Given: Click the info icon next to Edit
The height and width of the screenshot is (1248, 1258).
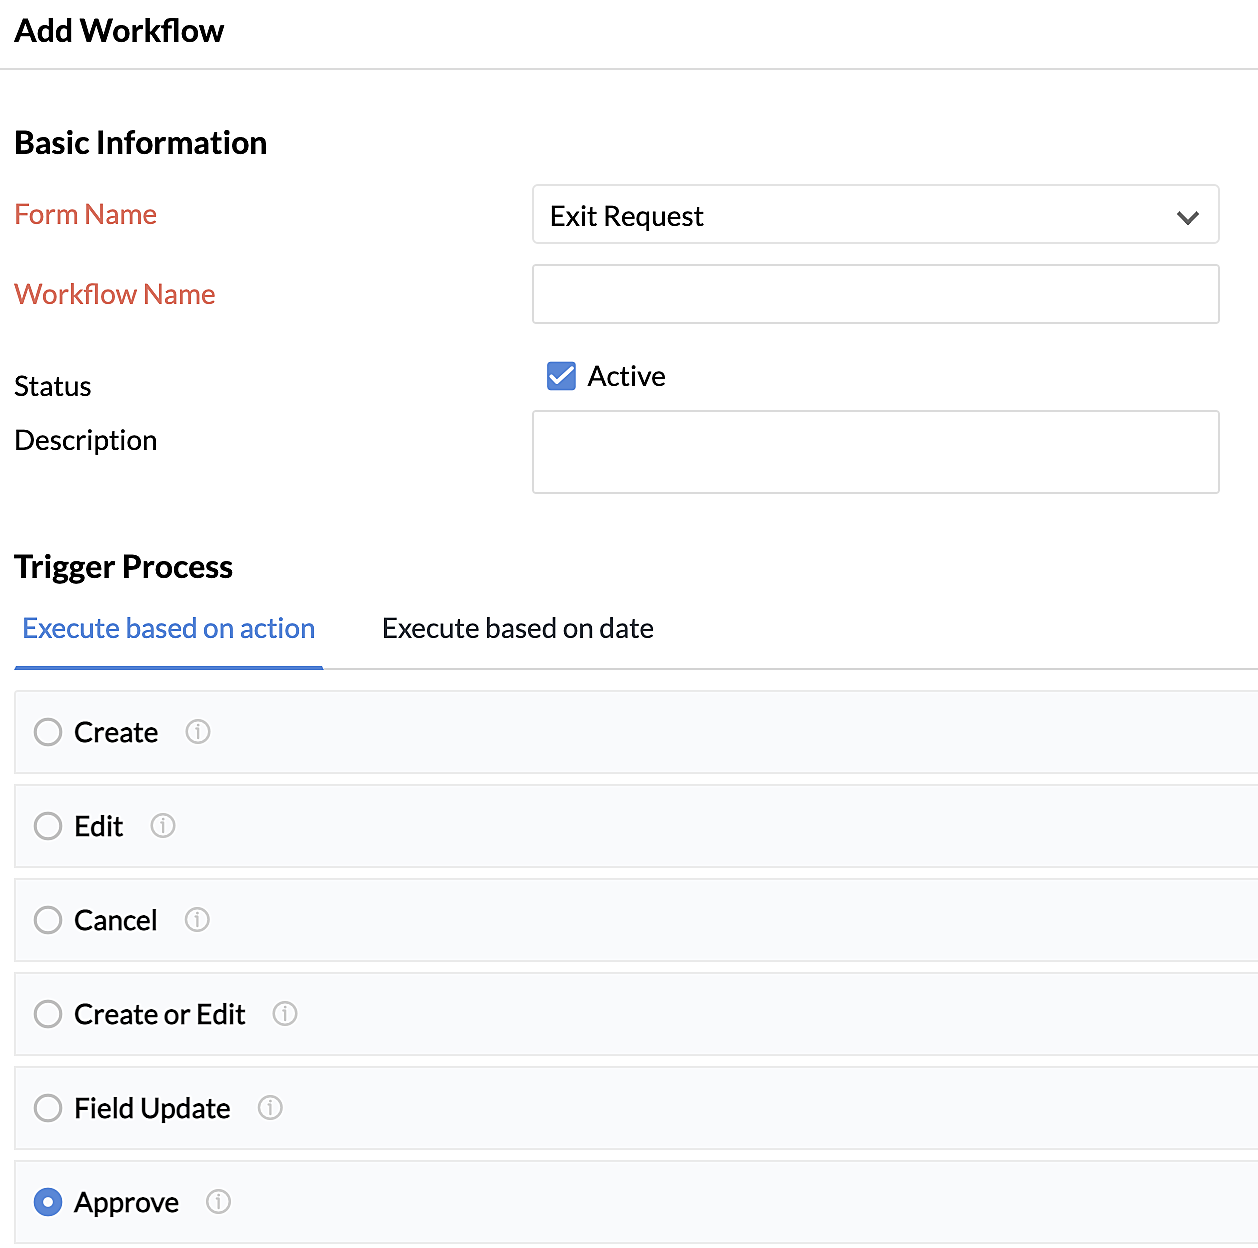Looking at the screenshot, I should point(163,826).
